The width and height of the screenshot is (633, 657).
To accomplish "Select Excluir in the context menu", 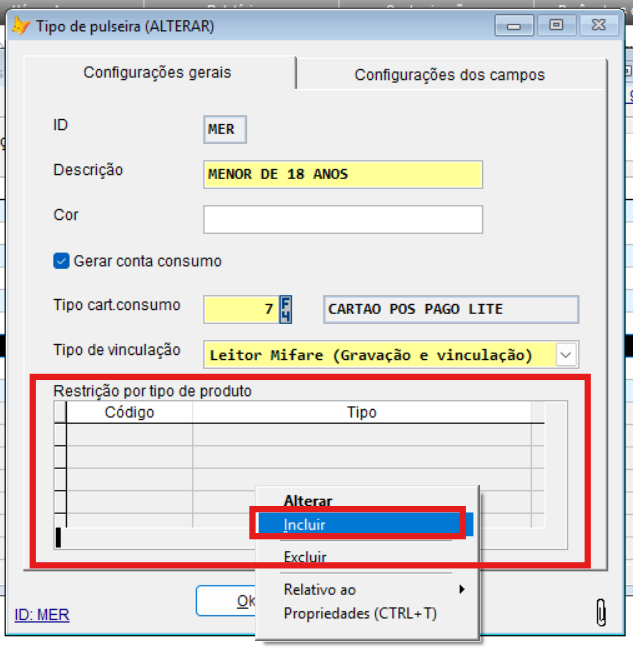I will click(305, 557).
